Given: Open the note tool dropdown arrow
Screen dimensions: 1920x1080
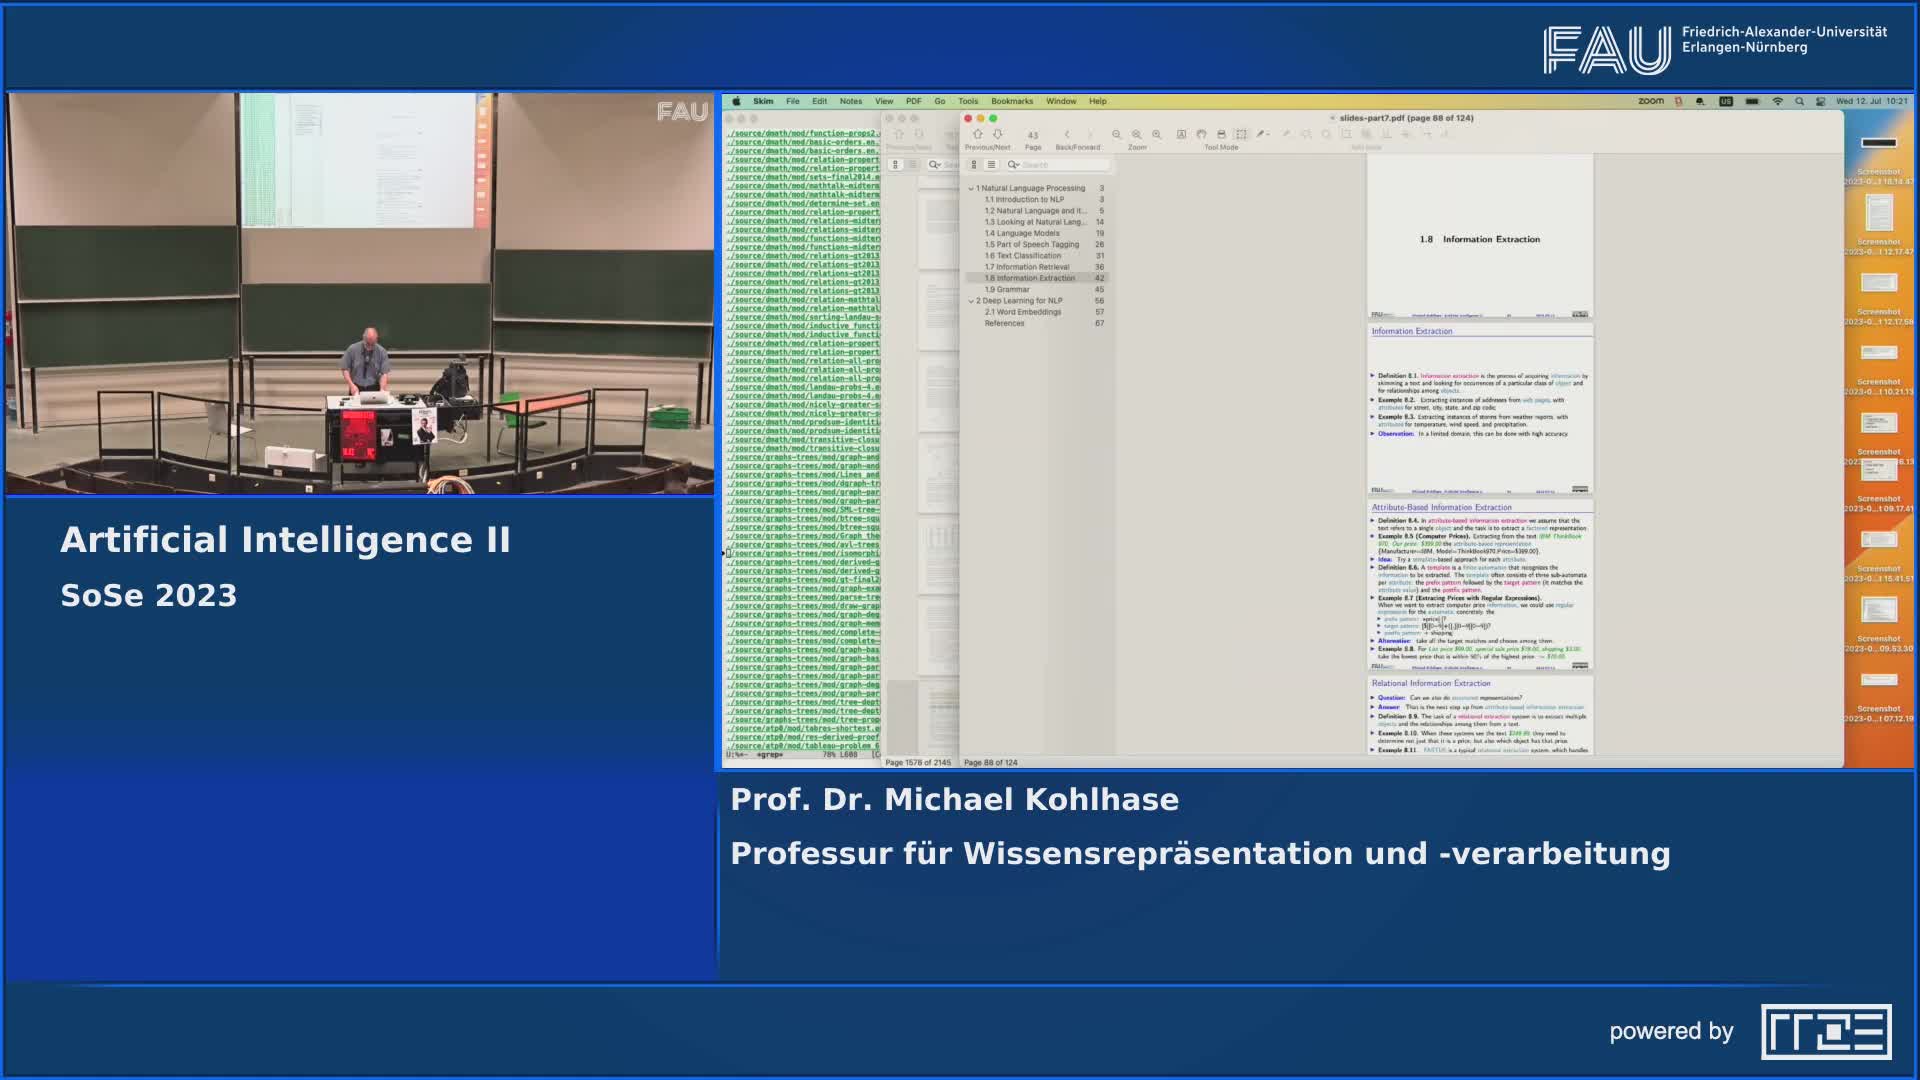Looking at the screenshot, I should point(1267,134).
